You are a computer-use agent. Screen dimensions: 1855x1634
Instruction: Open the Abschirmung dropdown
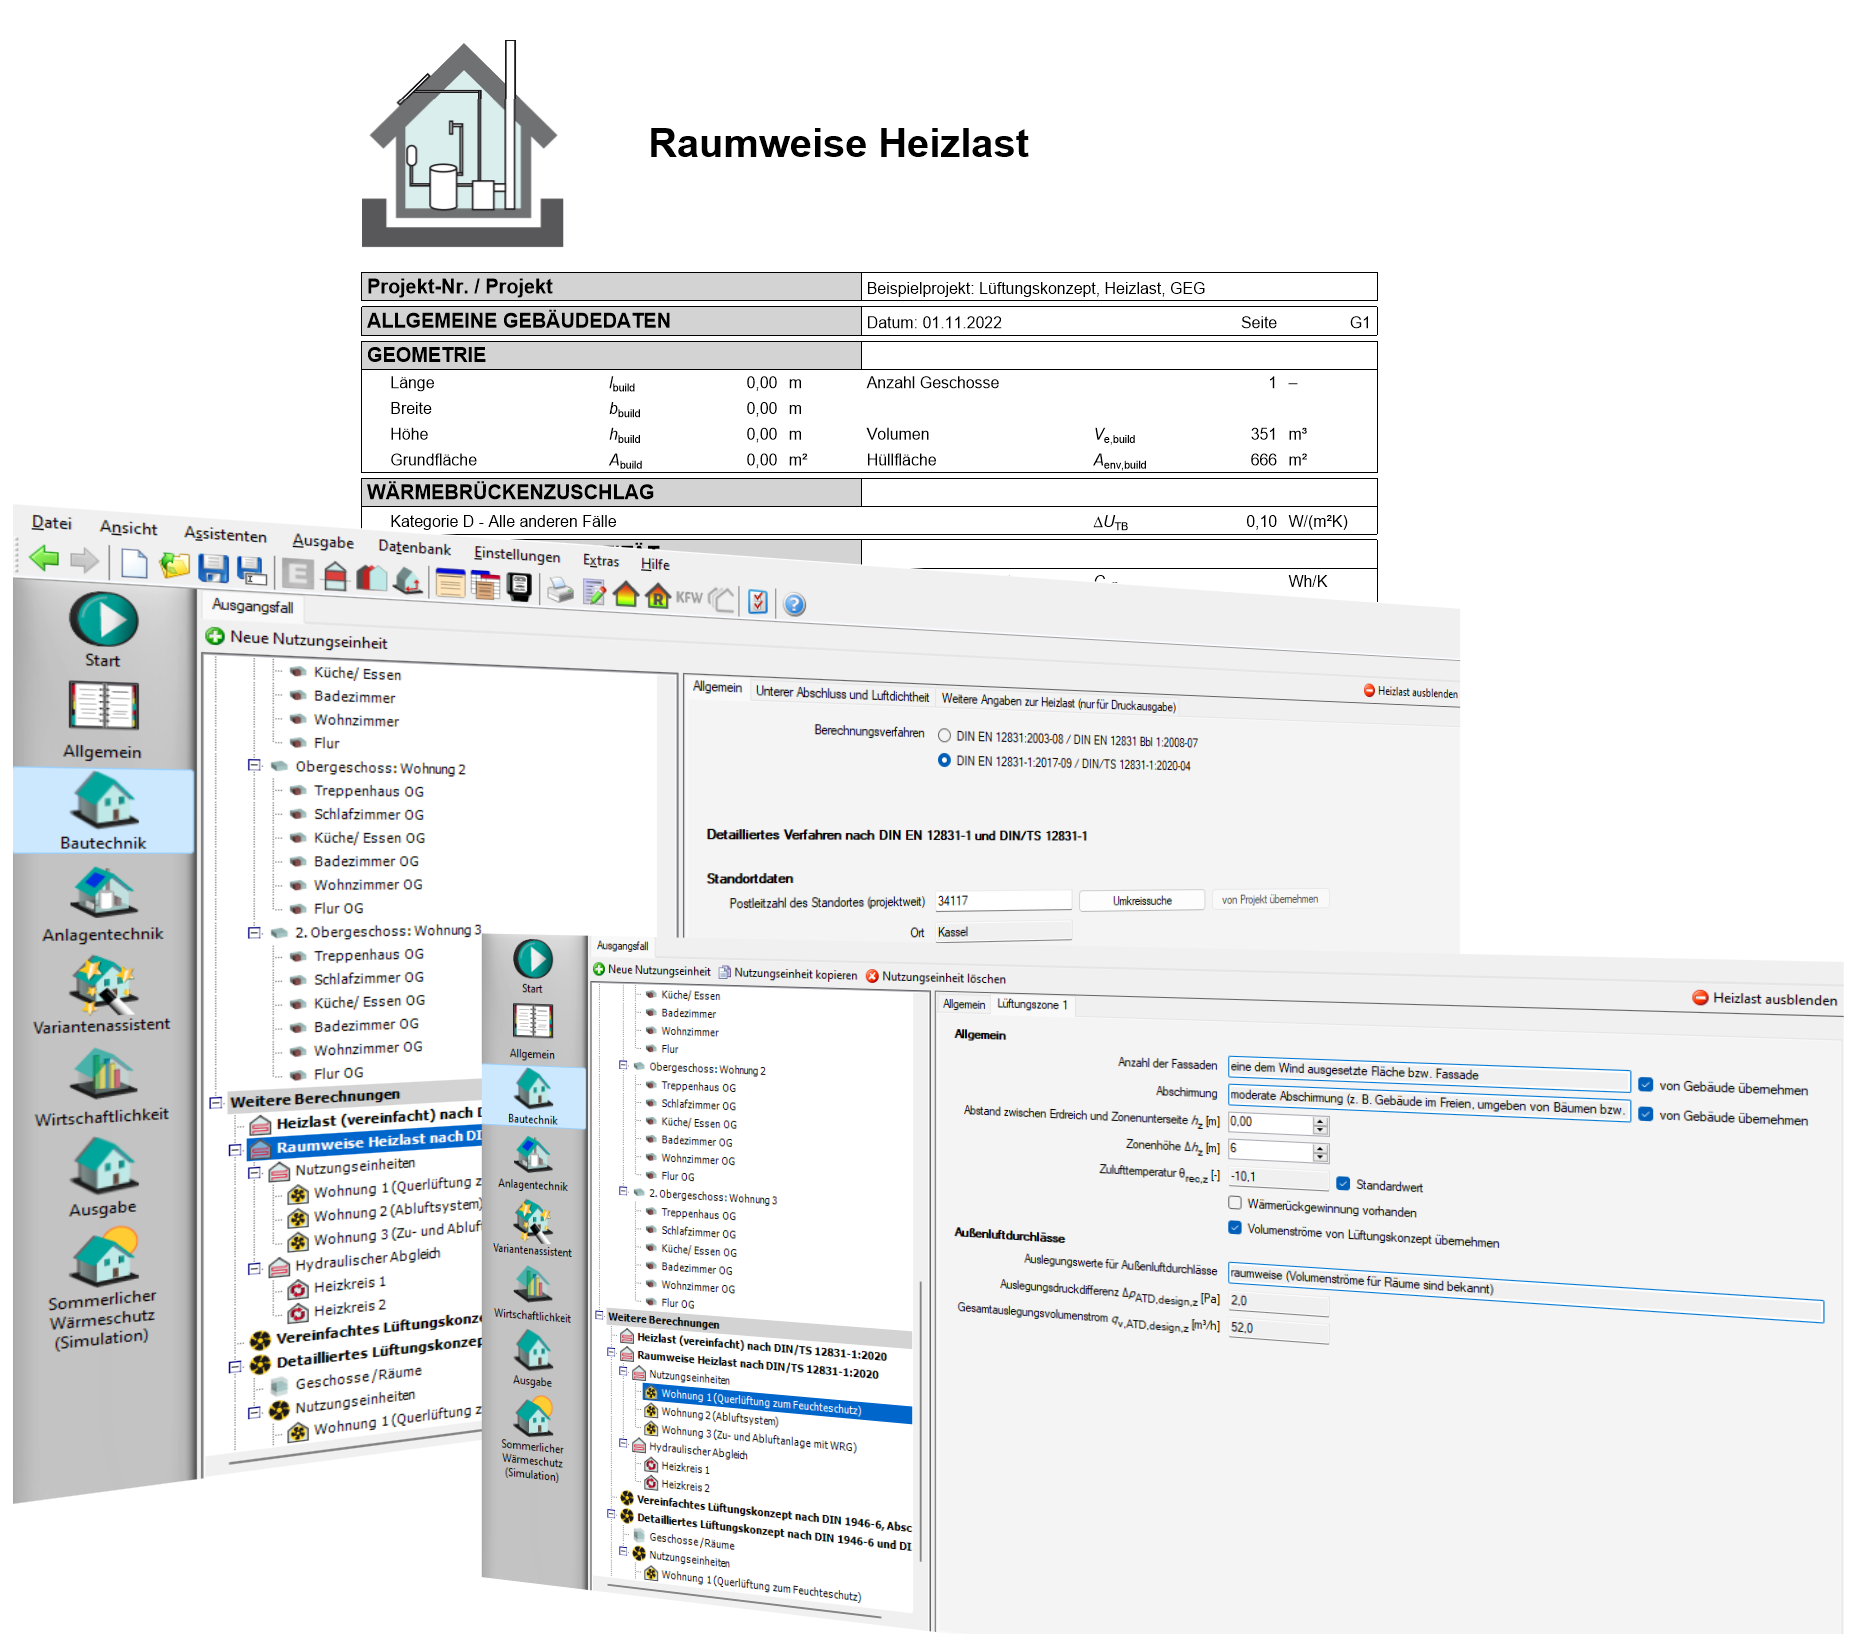pos(1427,1103)
